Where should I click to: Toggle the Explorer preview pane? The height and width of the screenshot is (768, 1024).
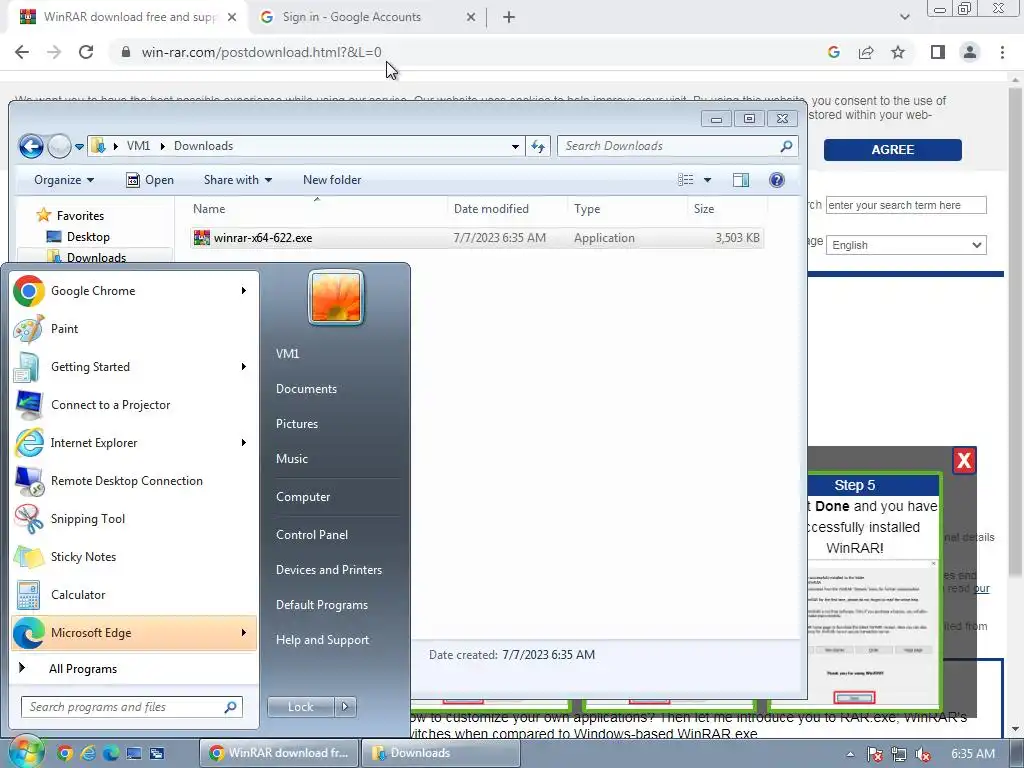741,180
